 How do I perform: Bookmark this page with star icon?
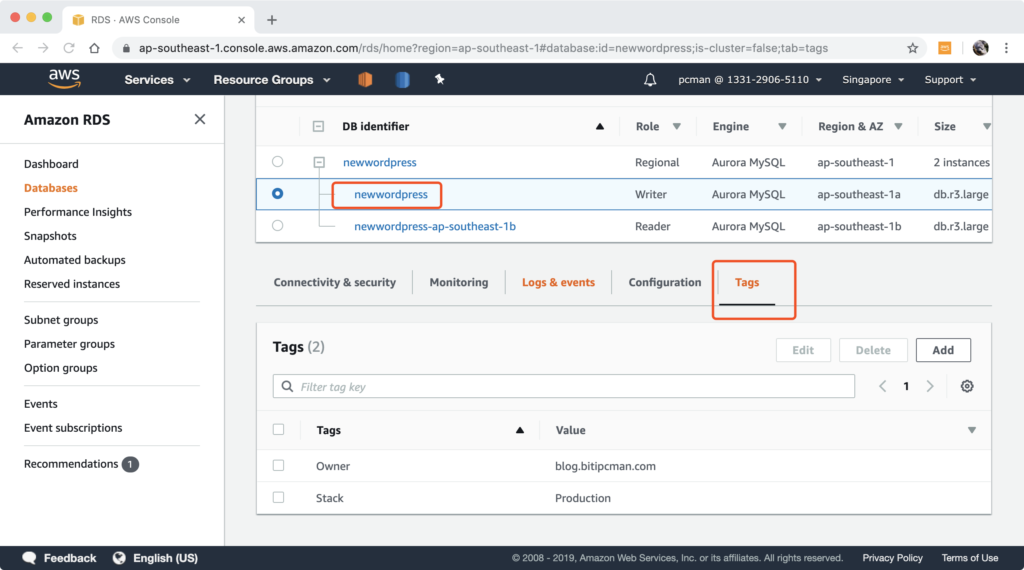912,48
